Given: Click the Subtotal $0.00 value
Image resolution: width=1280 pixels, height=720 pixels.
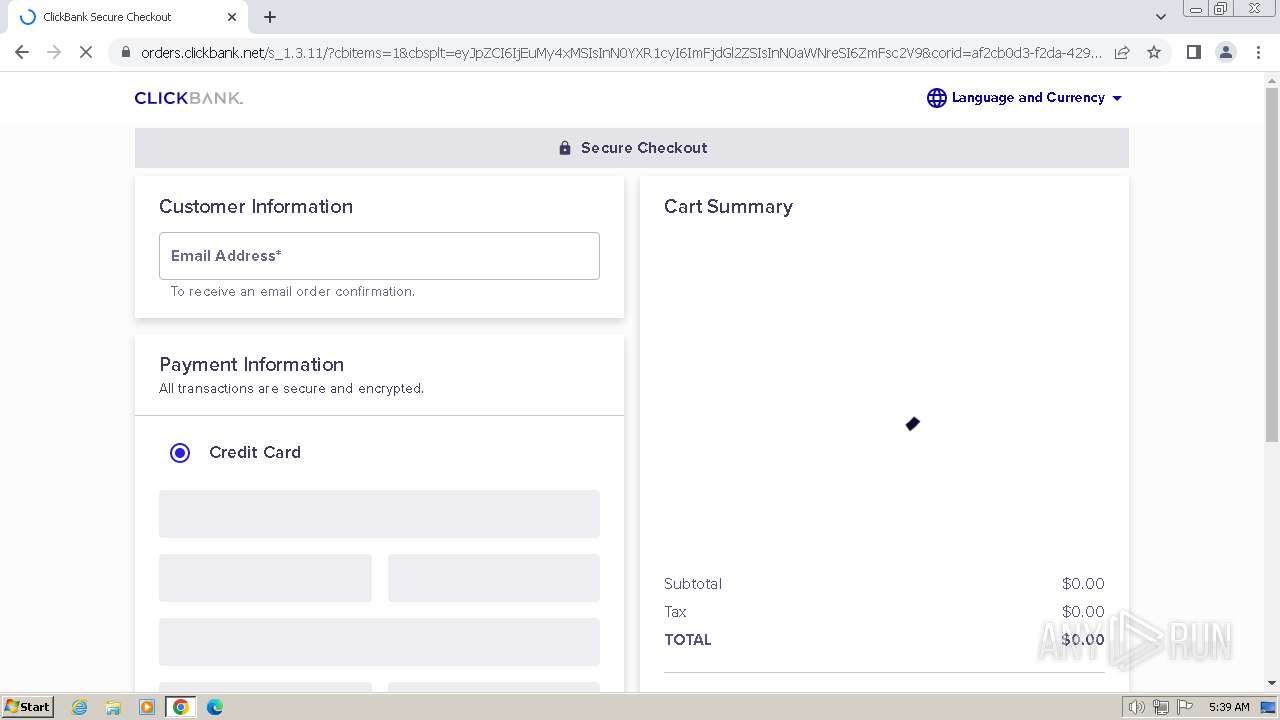Looking at the screenshot, I should [1083, 584].
